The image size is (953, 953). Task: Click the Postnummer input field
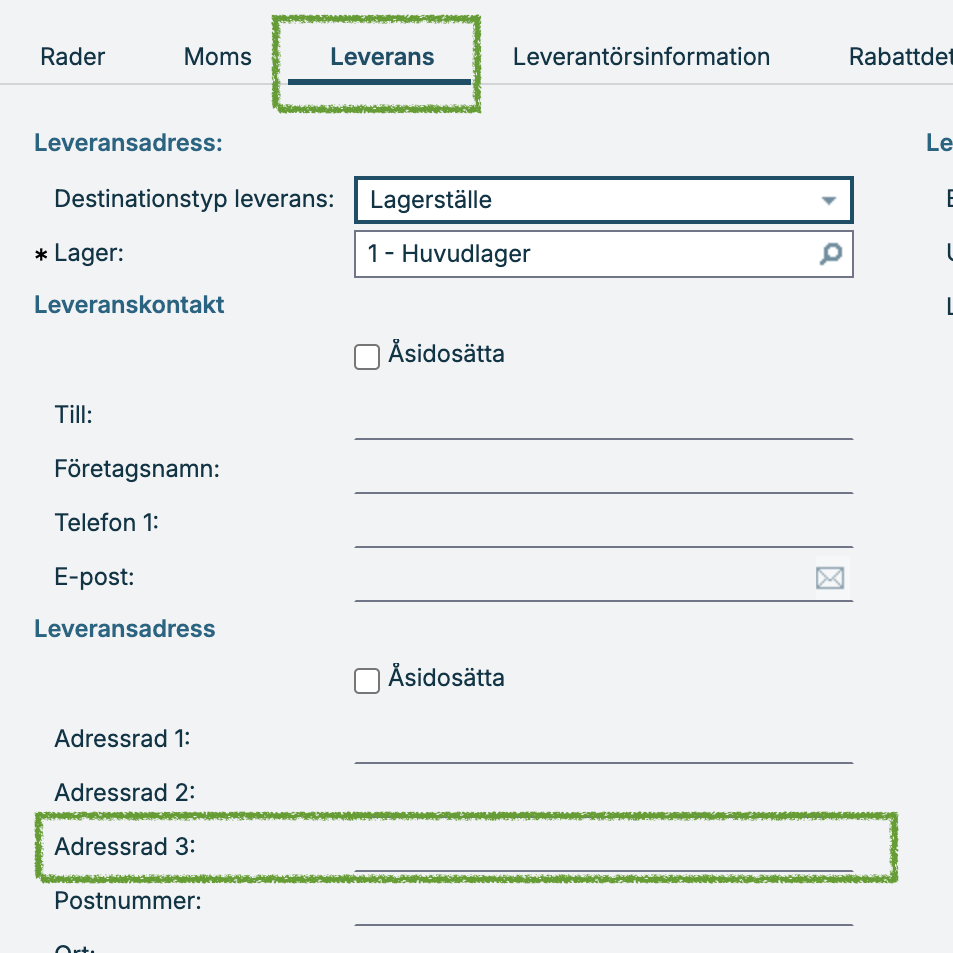coord(604,903)
